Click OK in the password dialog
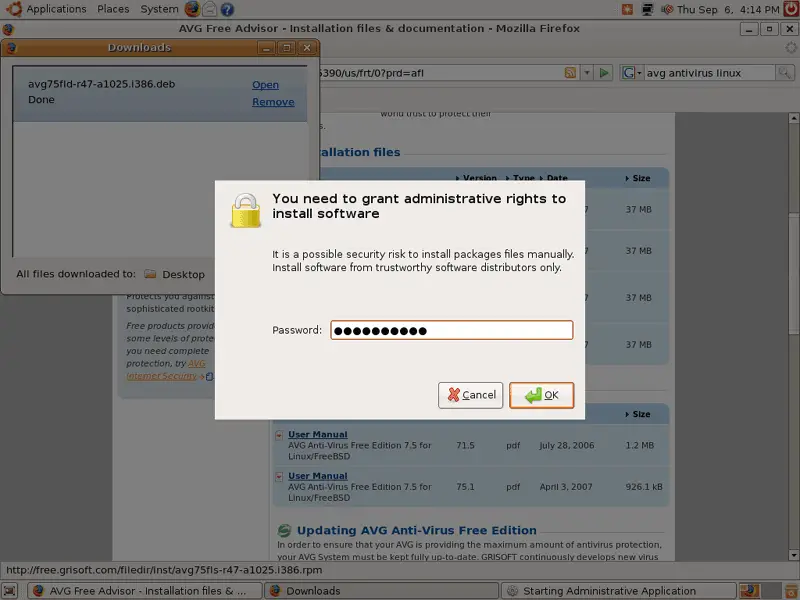 pos(541,395)
